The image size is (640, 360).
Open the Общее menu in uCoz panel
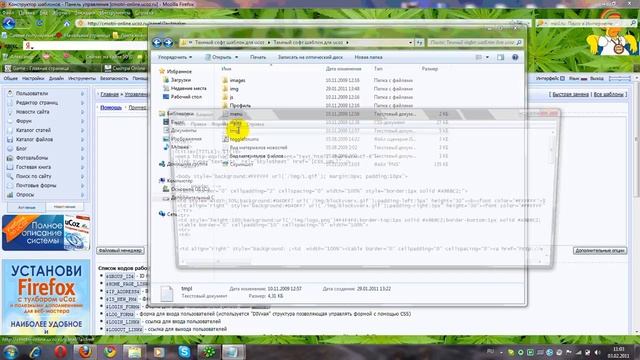pyautogui.click(x=11, y=78)
